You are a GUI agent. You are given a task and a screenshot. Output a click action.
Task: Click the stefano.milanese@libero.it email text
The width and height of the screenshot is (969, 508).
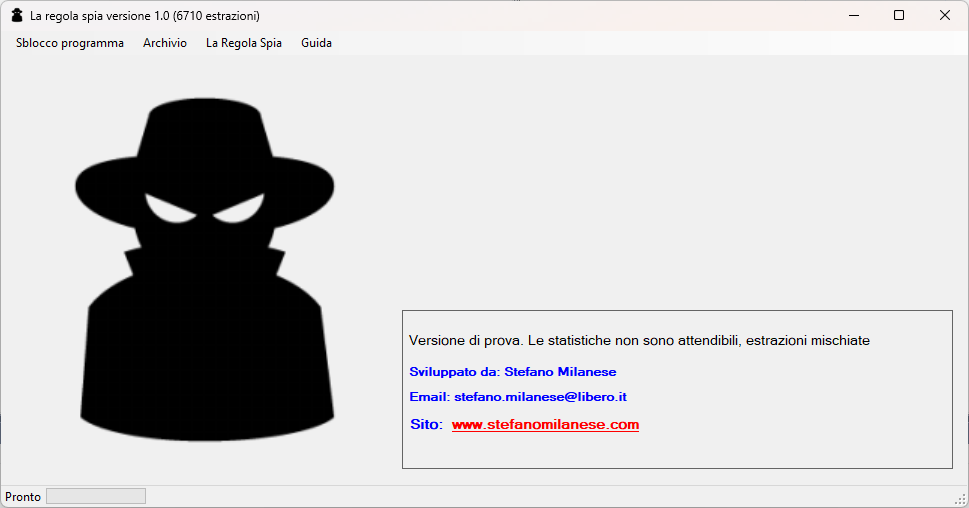coord(541,397)
